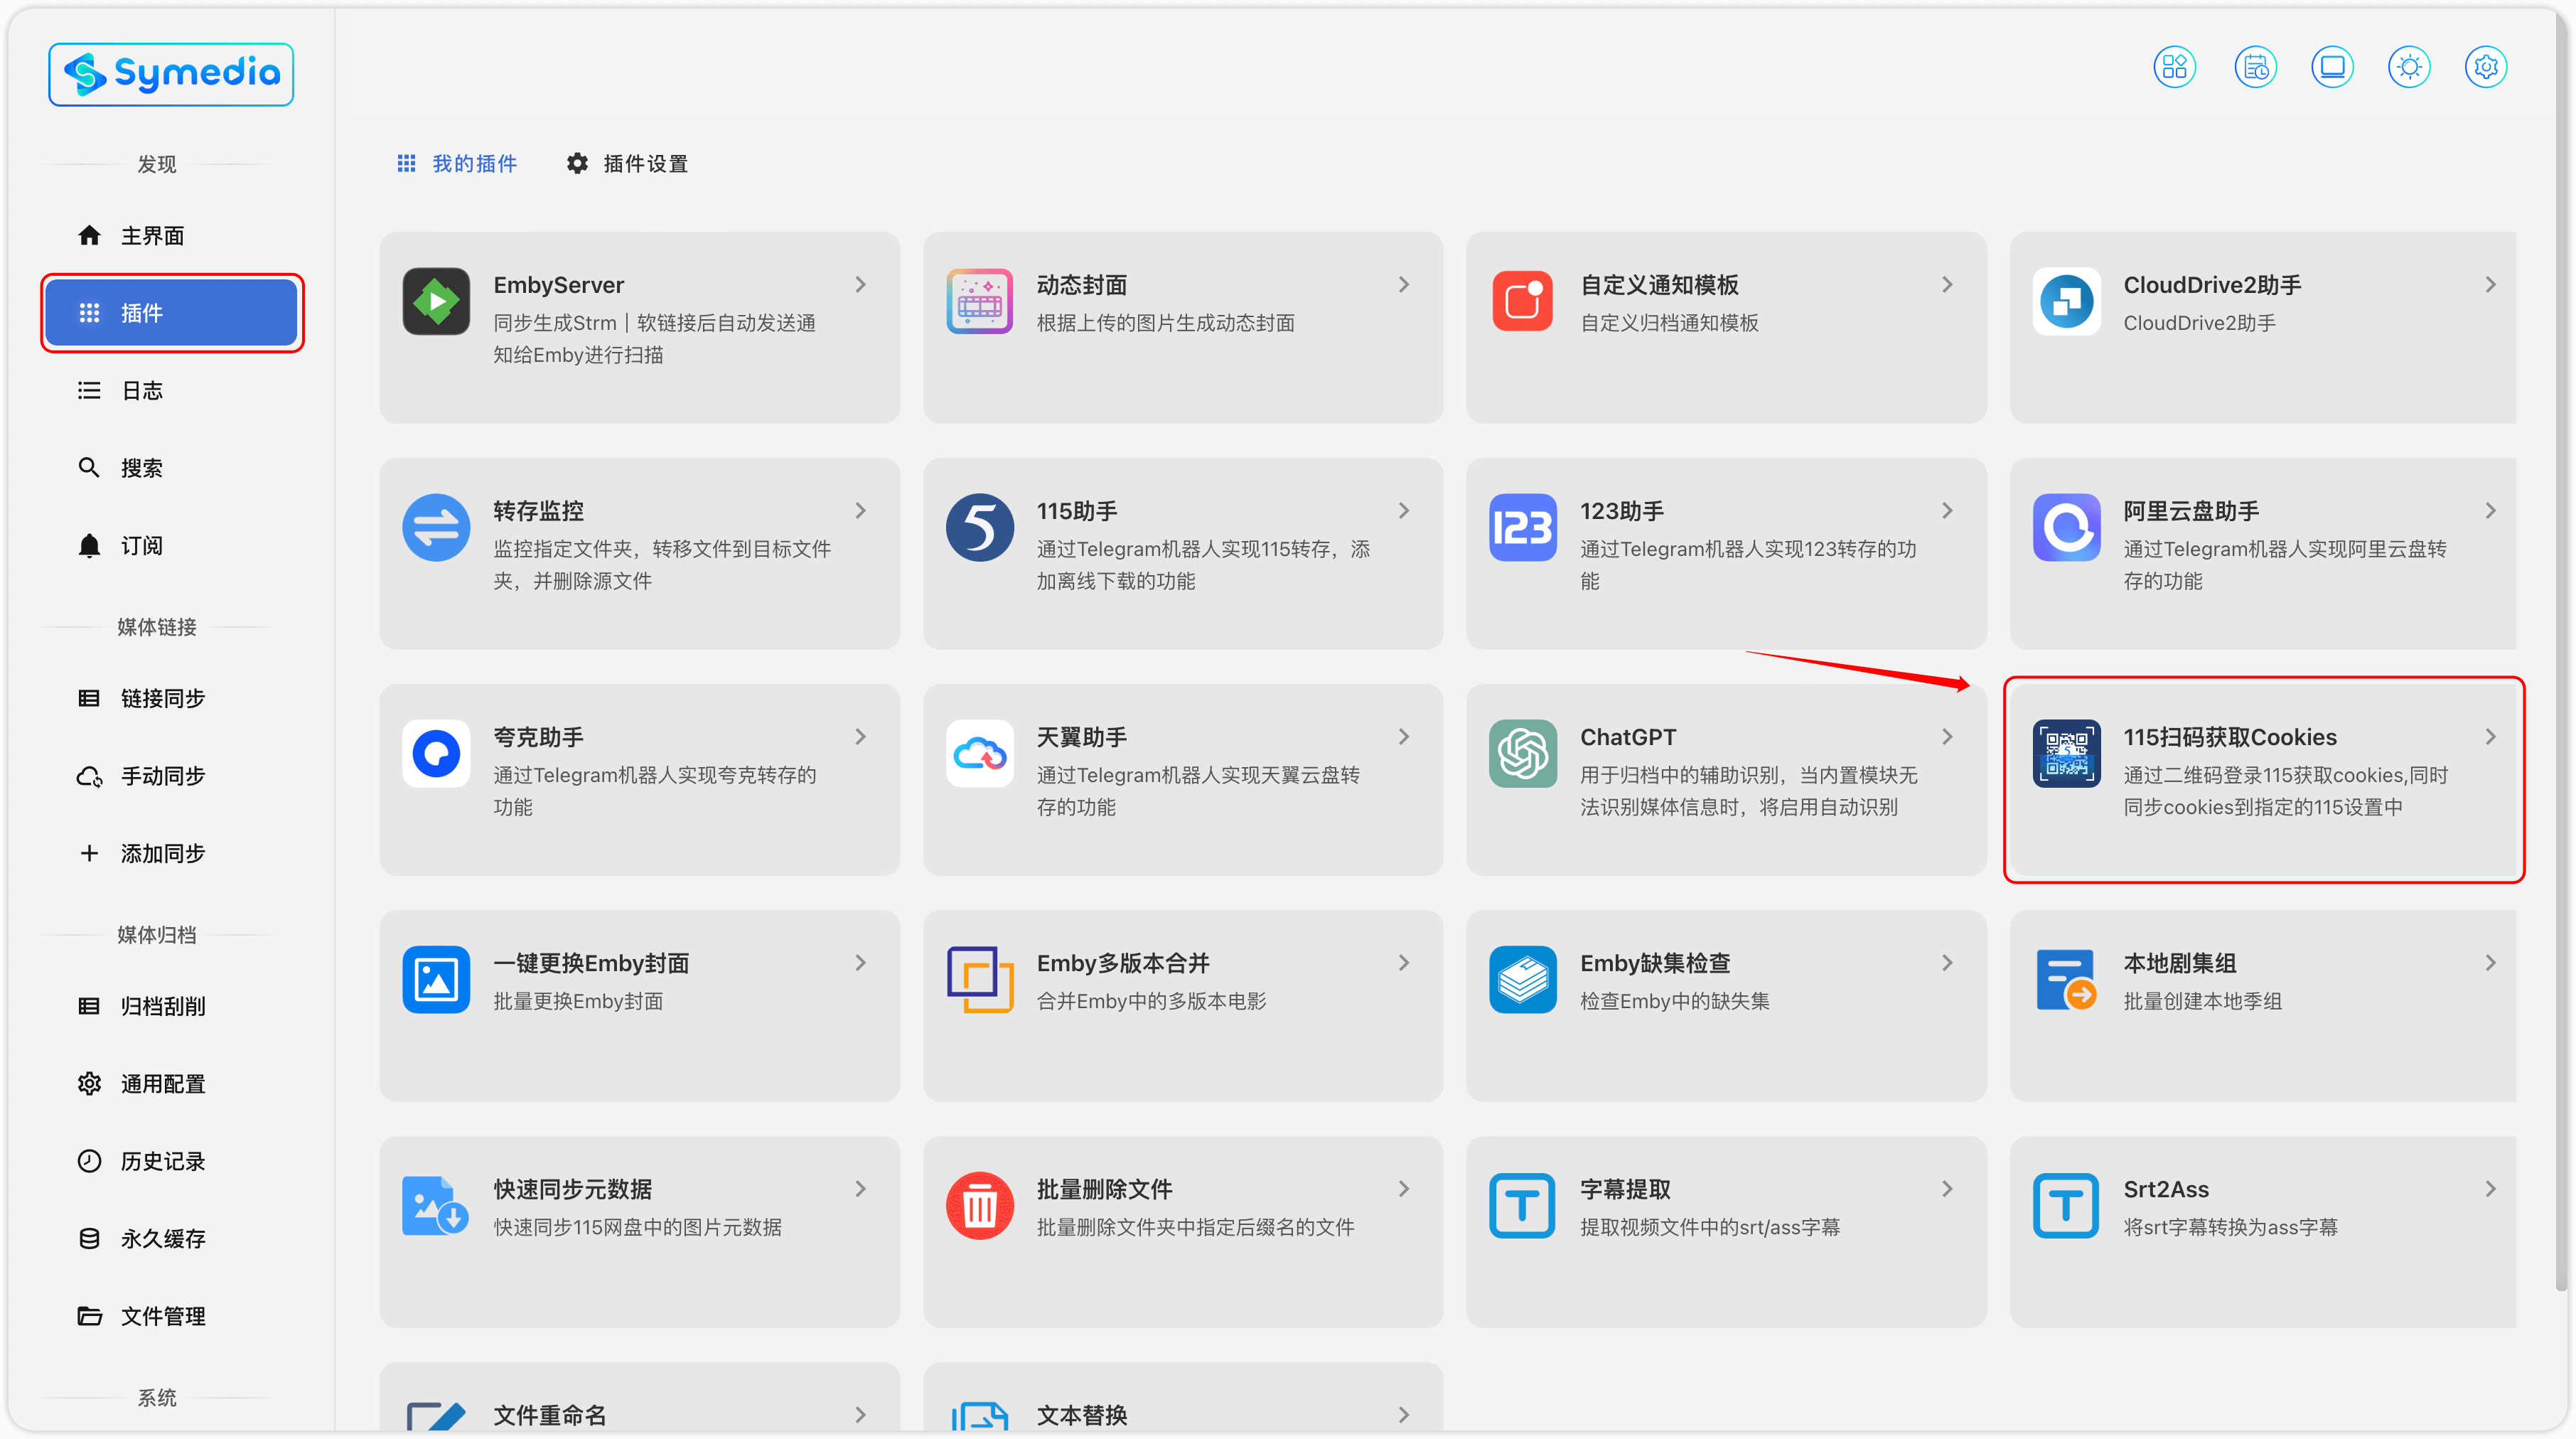Screen dimensions: 2576x1439
Task: Open the 转存监控 plugin title
Action: click(x=538, y=511)
